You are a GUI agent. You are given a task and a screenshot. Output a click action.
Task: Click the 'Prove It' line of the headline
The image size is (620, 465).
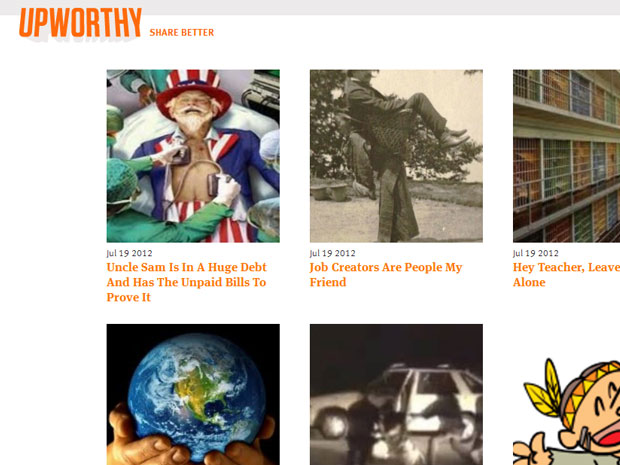(129, 297)
